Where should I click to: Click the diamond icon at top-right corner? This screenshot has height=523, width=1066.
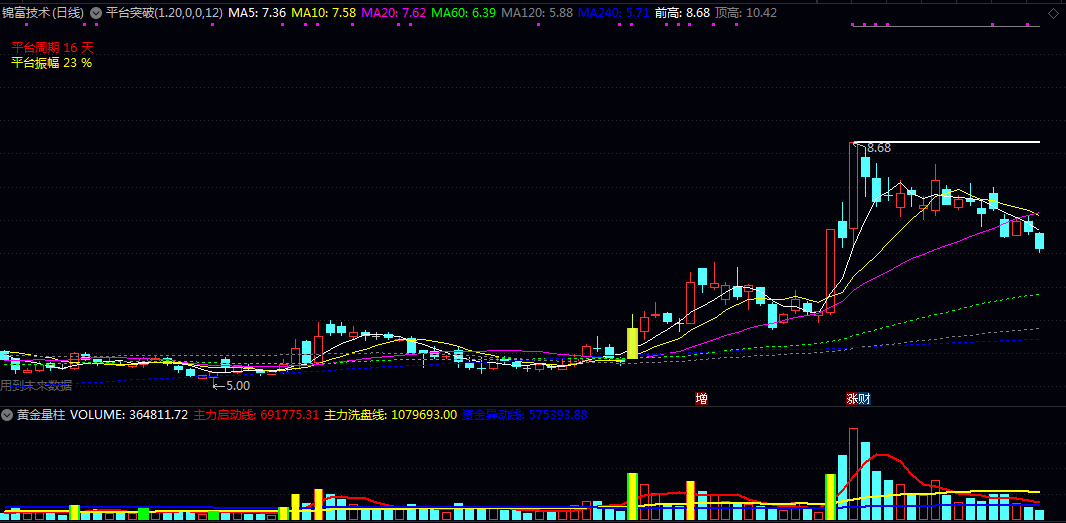[1053, 12]
